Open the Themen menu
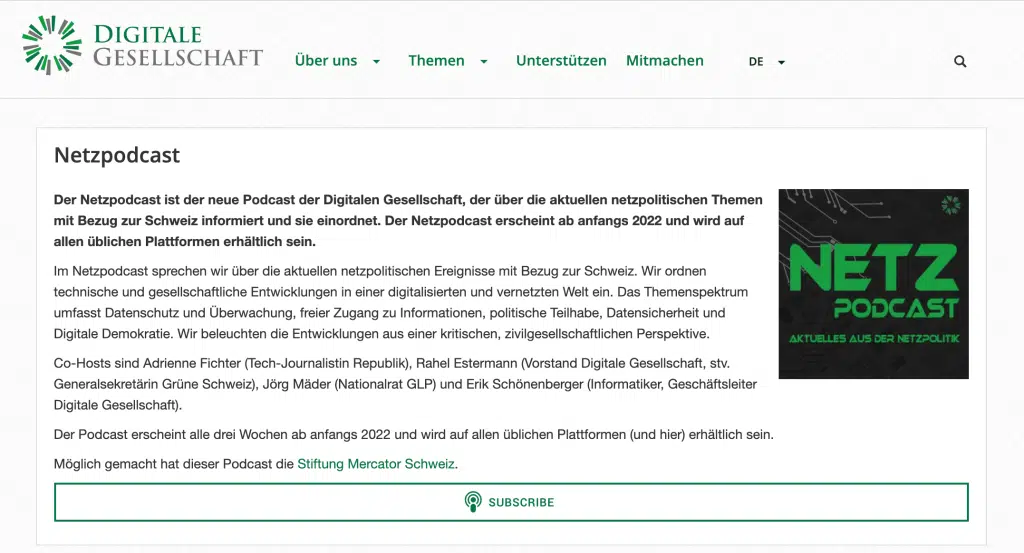The width and height of the screenshot is (1024, 553). pyautogui.click(x=436, y=61)
